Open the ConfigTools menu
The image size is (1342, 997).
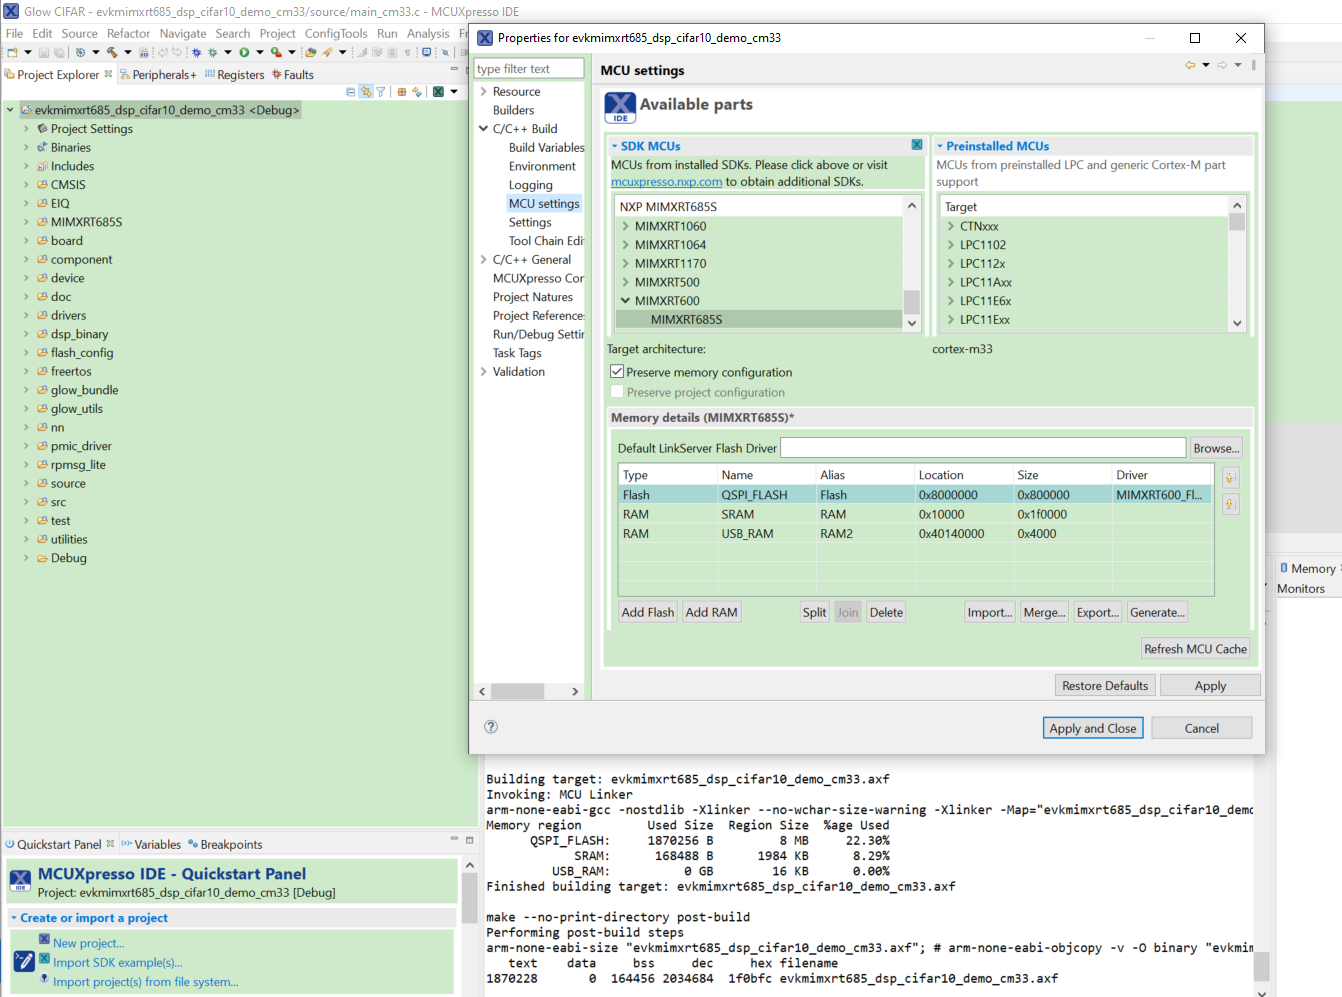pyautogui.click(x=336, y=33)
